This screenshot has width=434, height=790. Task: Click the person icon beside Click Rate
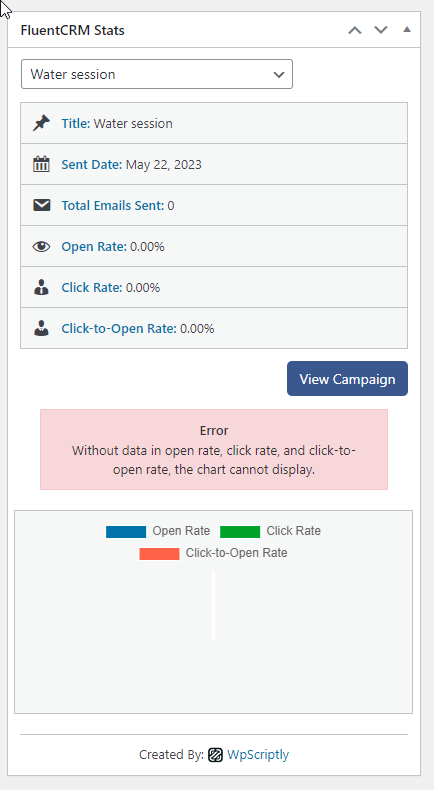click(41, 287)
